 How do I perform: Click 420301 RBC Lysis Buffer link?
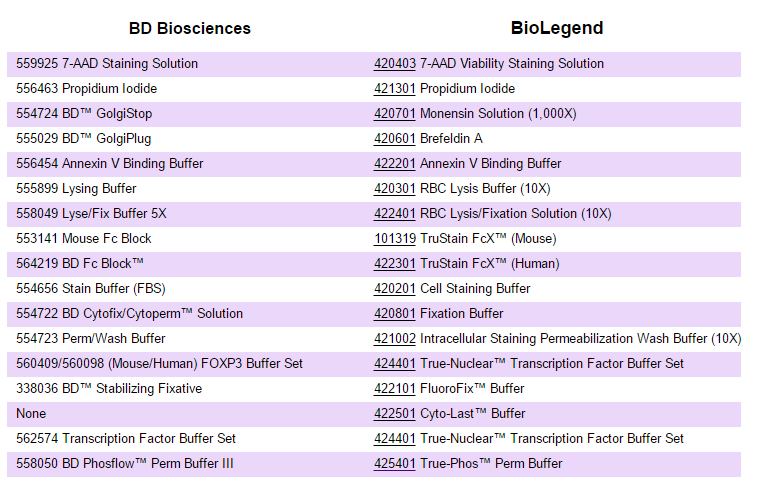click(395, 189)
